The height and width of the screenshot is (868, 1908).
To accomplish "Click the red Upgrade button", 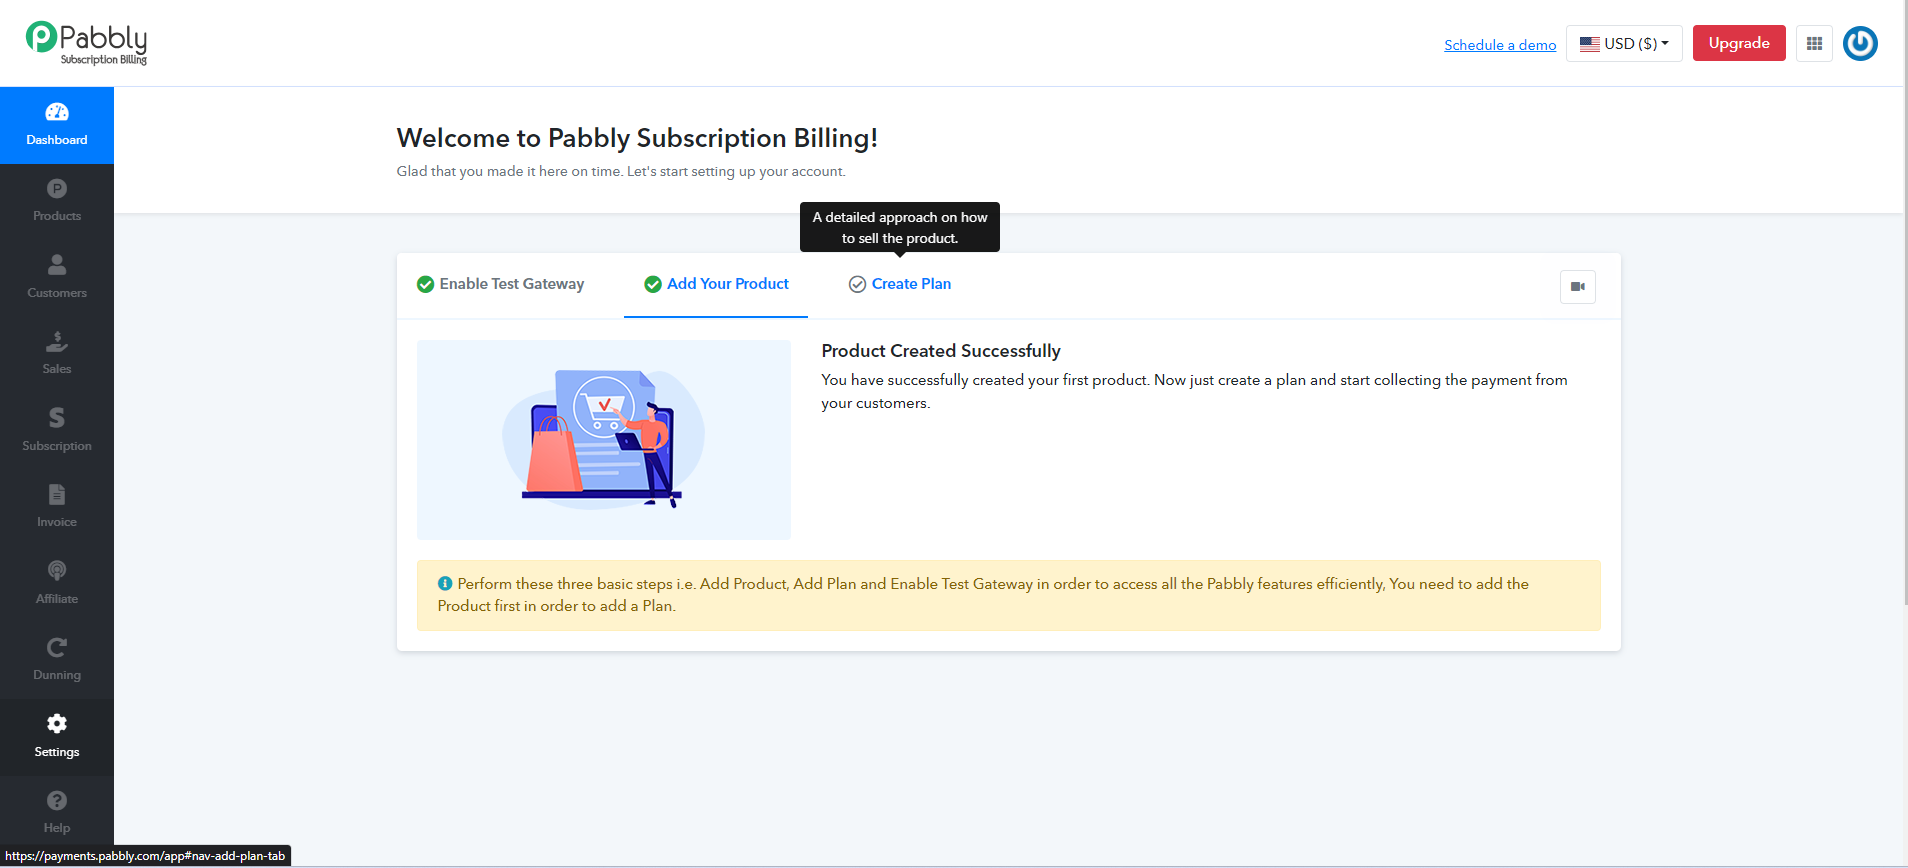I will pos(1739,43).
